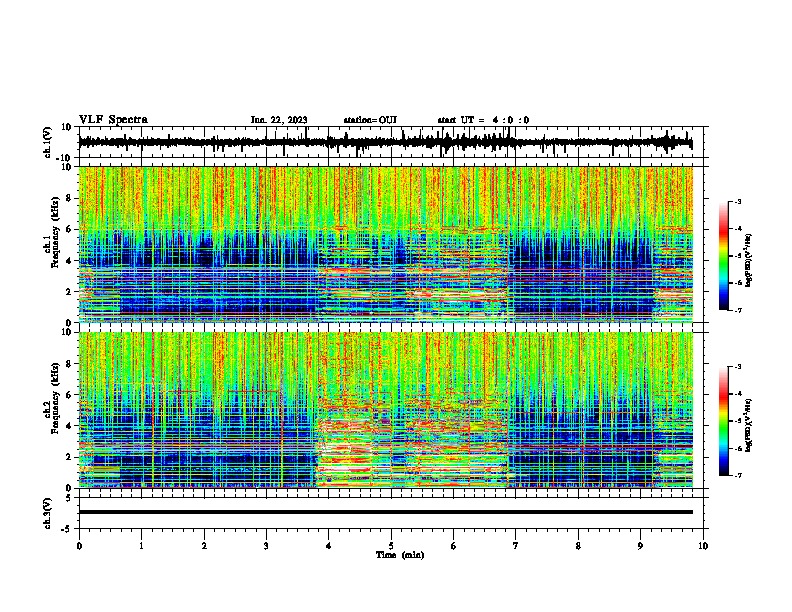The height and width of the screenshot is (612, 792).
Task: Click the "2" tick on the time axis
Action: 204,546
